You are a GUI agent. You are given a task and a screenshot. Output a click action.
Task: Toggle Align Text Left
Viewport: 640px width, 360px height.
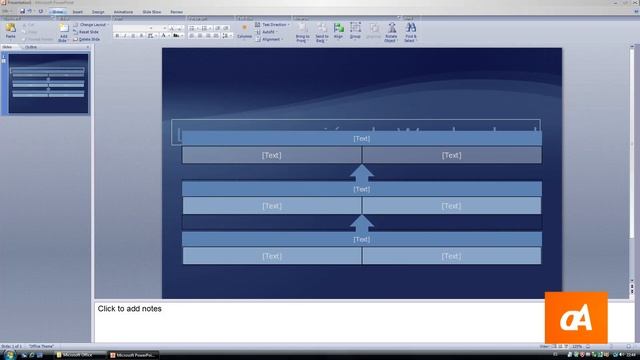[x=192, y=36]
